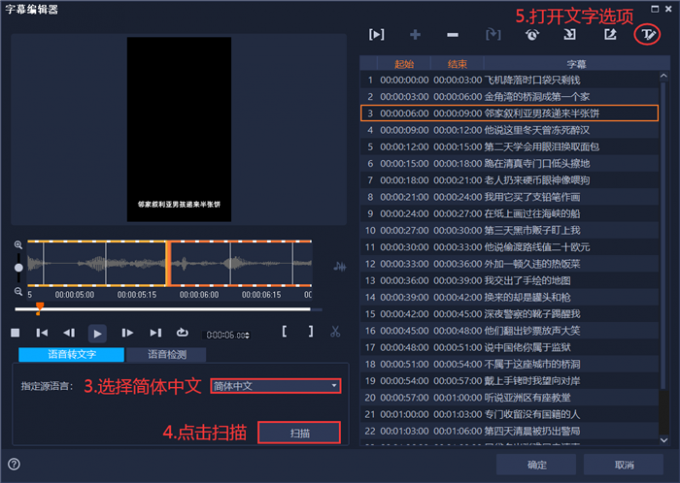Step back one frame
The width and height of the screenshot is (680, 483).
tap(69, 333)
